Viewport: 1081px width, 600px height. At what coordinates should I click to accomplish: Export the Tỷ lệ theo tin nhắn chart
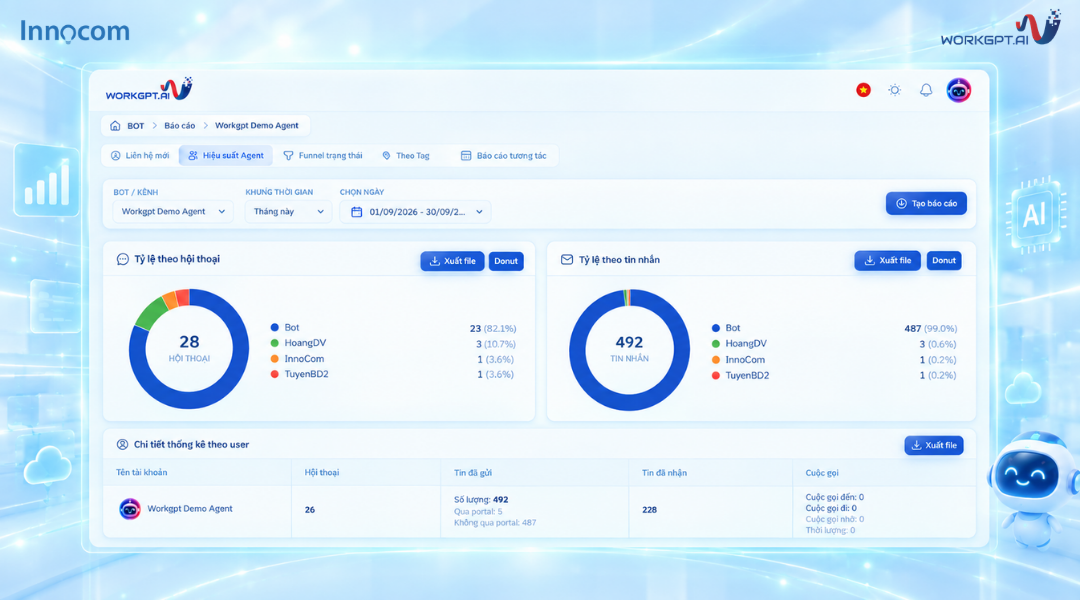887,260
